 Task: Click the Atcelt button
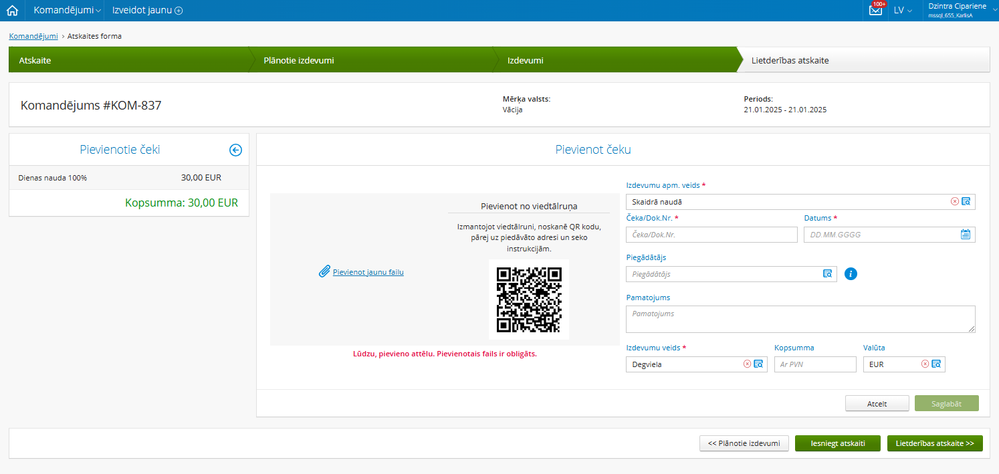pos(877,403)
